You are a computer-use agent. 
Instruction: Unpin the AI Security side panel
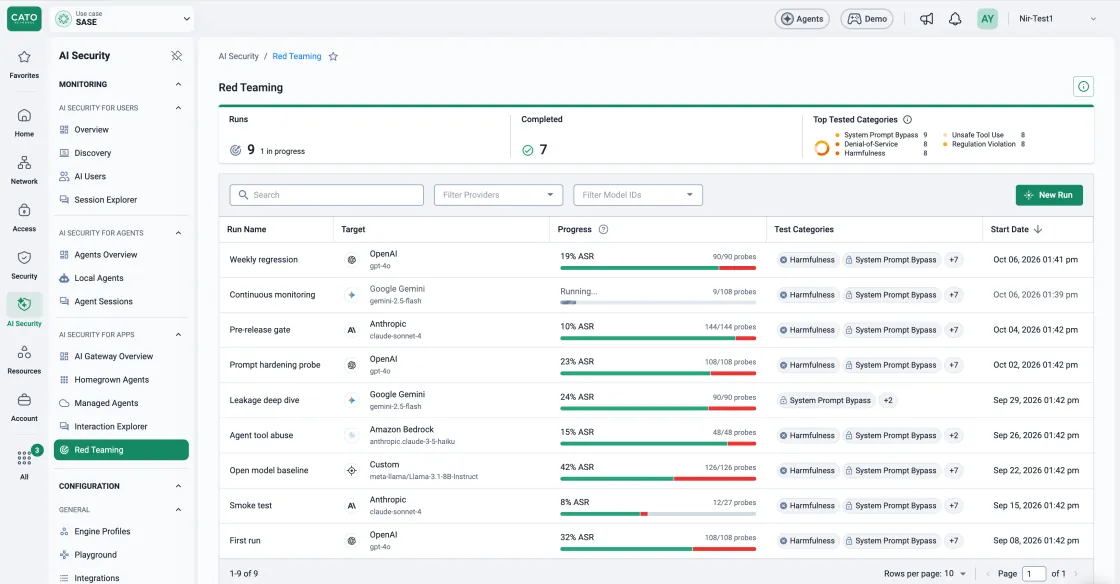176,56
